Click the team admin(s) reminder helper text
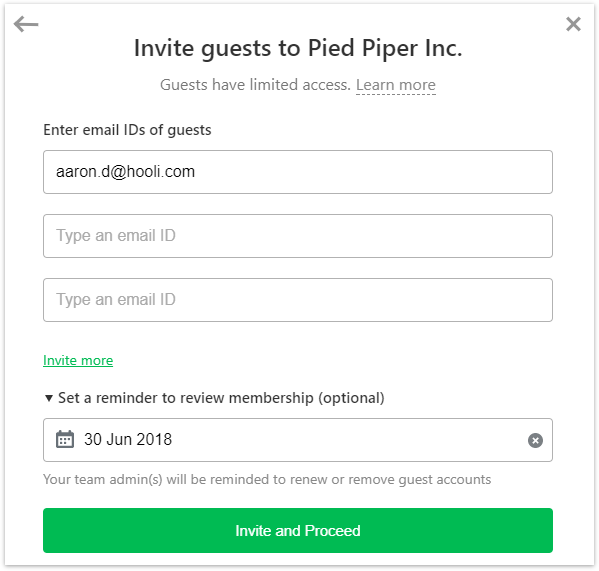This screenshot has height=571, width=599. (x=267, y=479)
